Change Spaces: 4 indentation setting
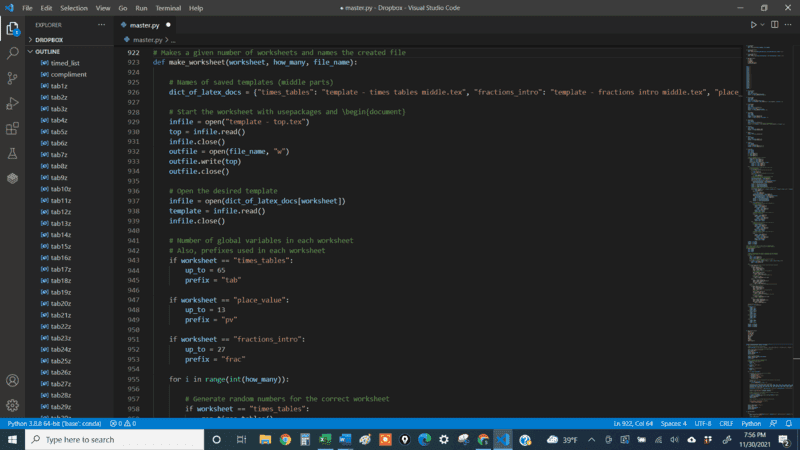Screen dimensions: 800x450 (x=672, y=423)
